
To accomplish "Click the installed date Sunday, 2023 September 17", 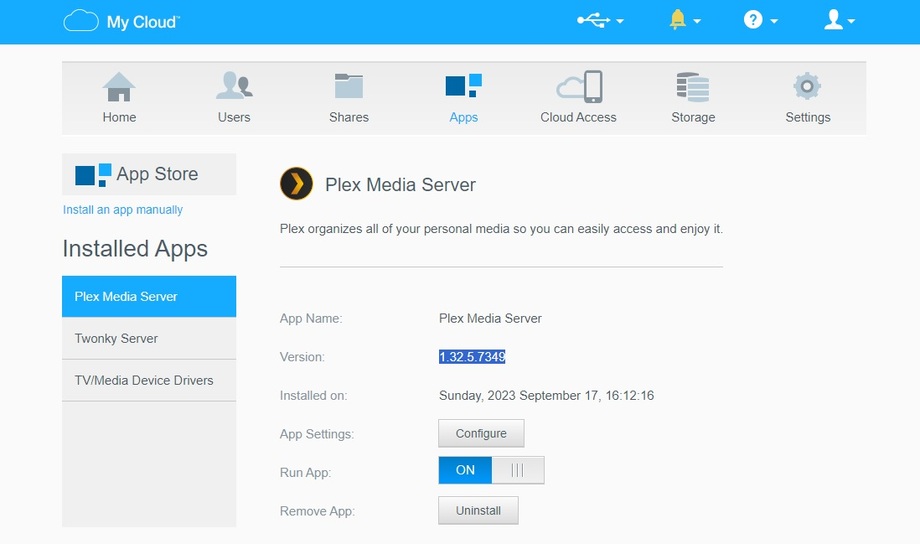I will coord(546,396).
